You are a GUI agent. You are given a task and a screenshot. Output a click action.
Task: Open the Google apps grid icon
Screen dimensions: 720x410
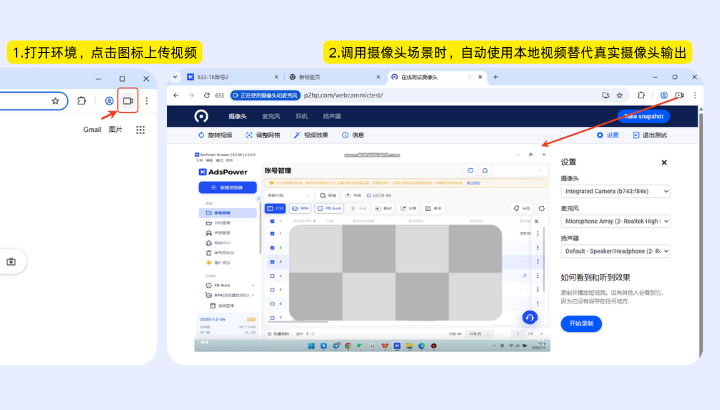pos(141,130)
